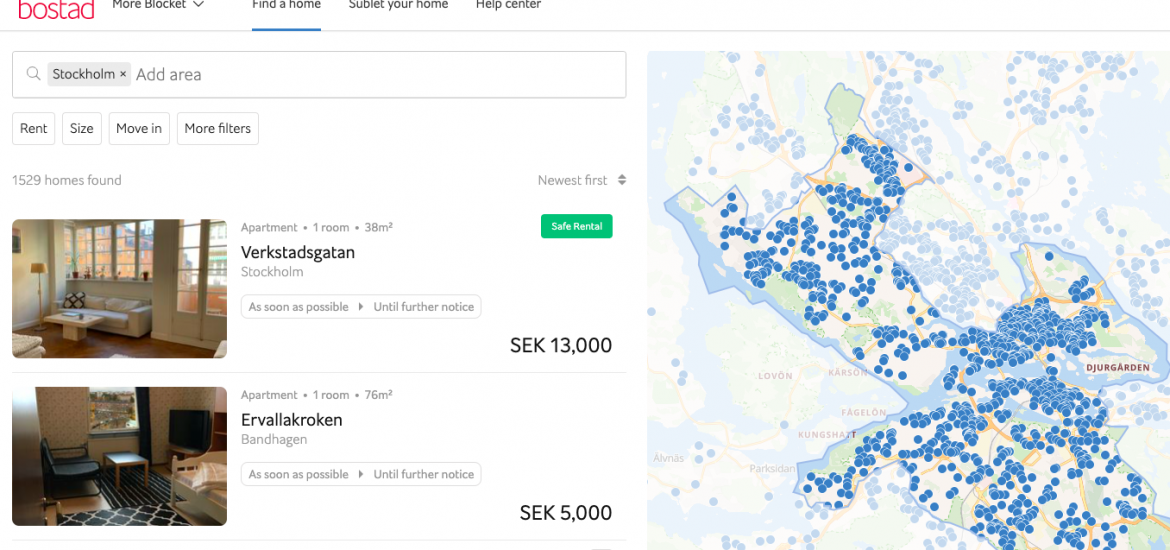Image resolution: width=1170 pixels, height=550 pixels.
Task: Open the Rent filter dropdown
Action: coord(34,128)
